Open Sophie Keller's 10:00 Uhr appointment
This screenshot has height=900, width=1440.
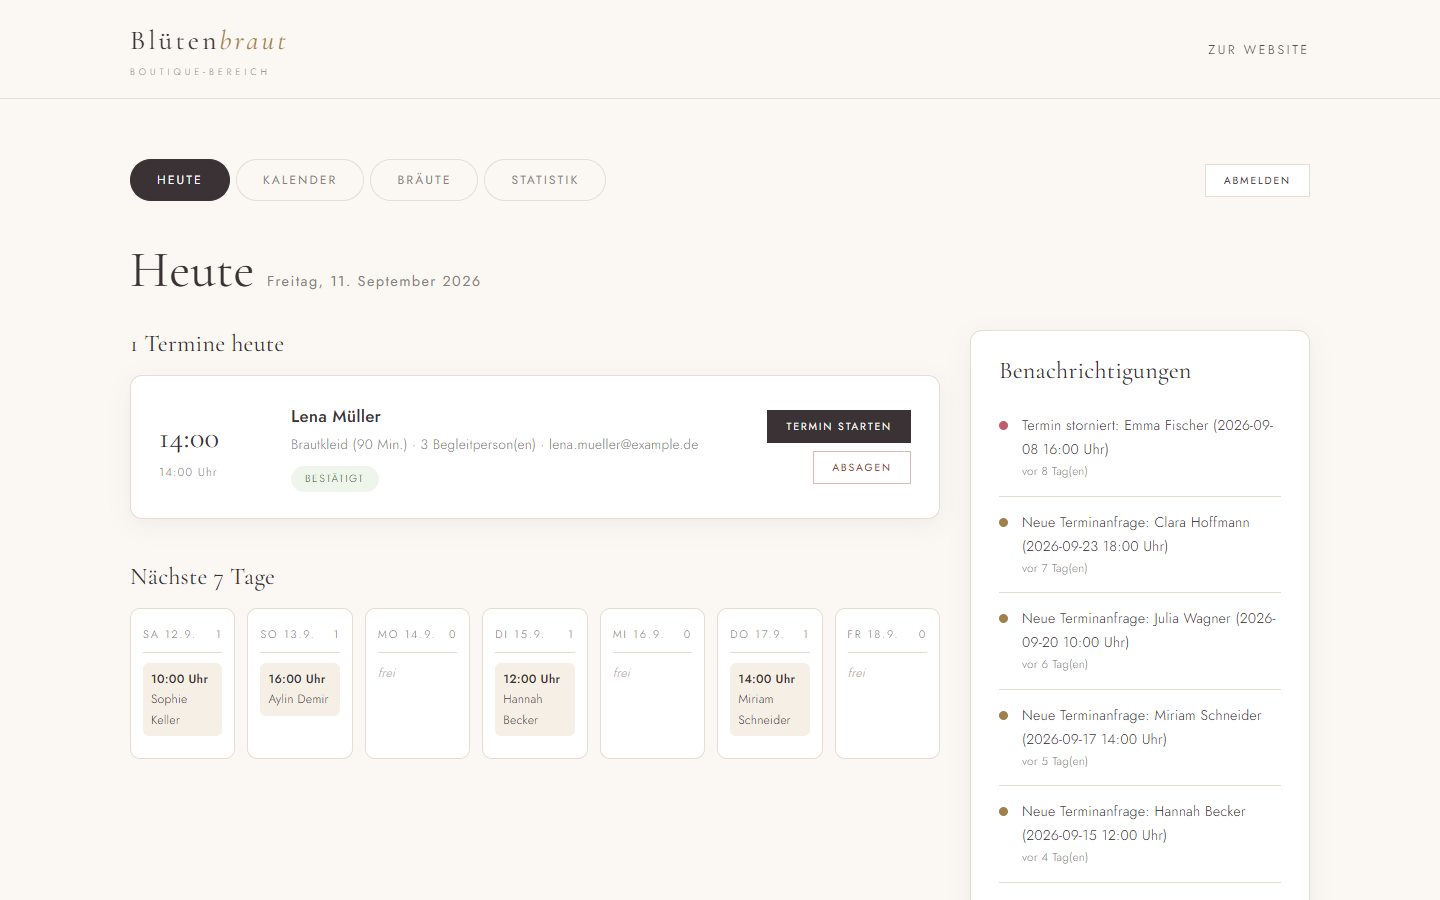[182, 699]
